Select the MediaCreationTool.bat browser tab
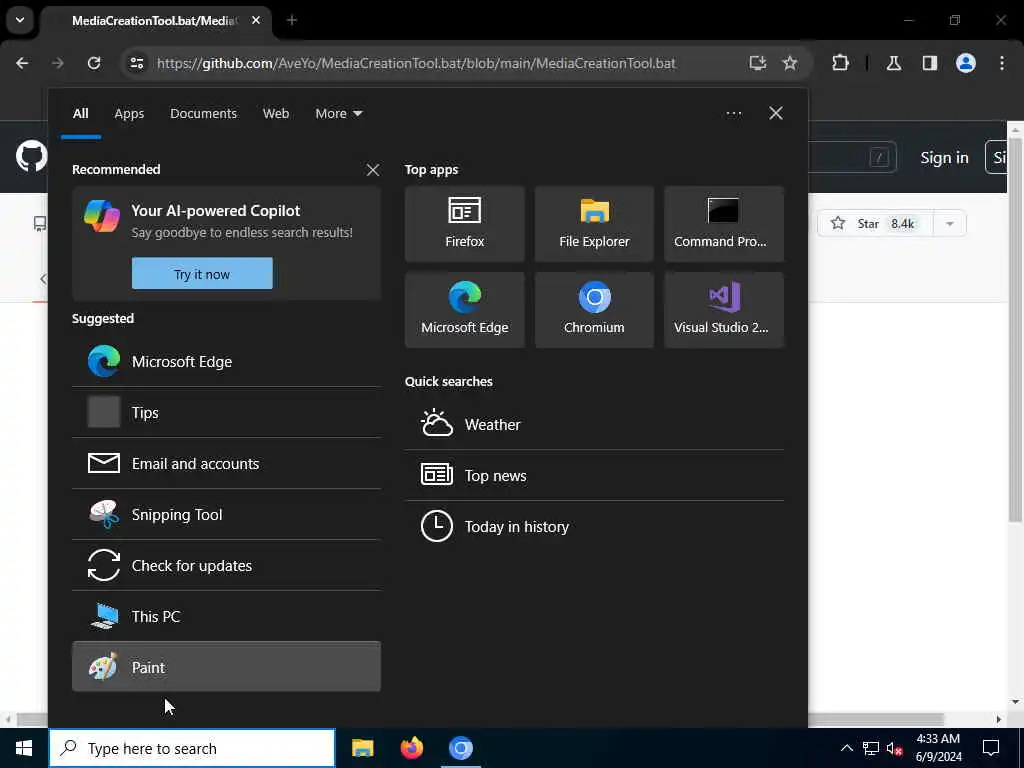Image resolution: width=1024 pixels, height=768 pixels. [x=153, y=21]
